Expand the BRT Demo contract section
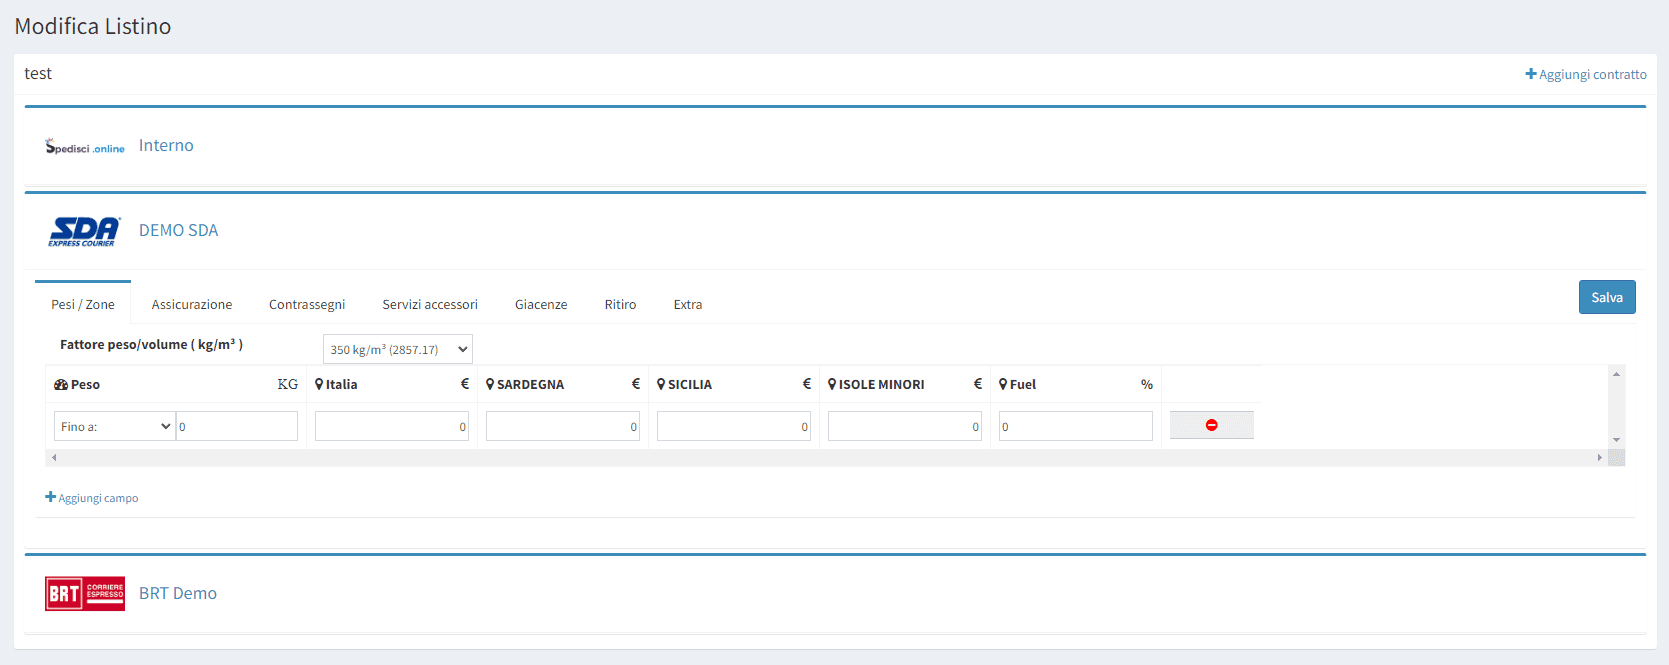Viewport: 1669px width, 665px height. coord(178,594)
